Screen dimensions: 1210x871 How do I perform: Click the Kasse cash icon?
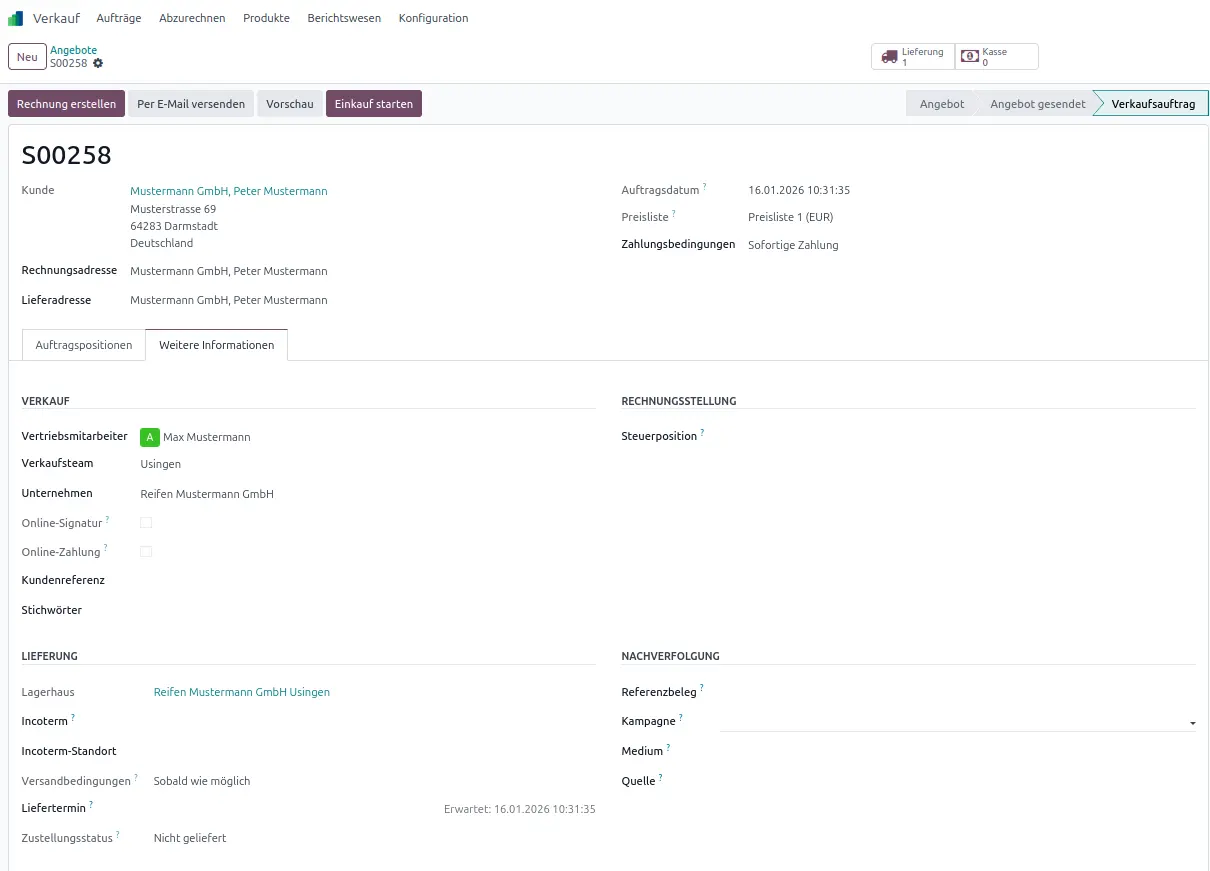(x=969, y=57)
